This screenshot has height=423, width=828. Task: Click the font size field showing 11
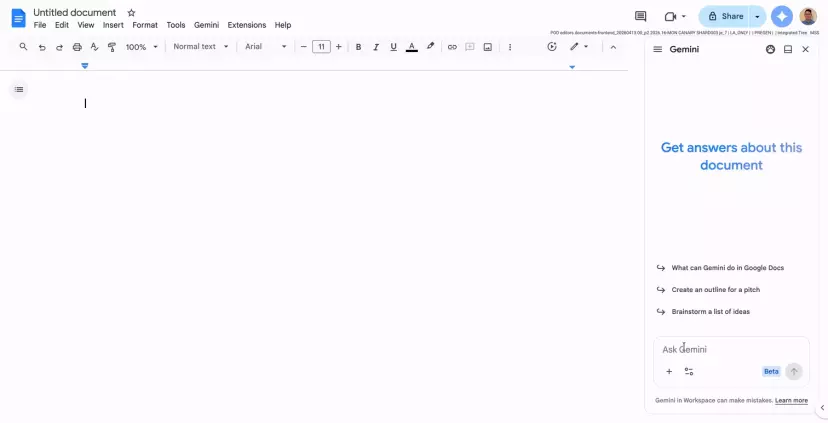321,47
